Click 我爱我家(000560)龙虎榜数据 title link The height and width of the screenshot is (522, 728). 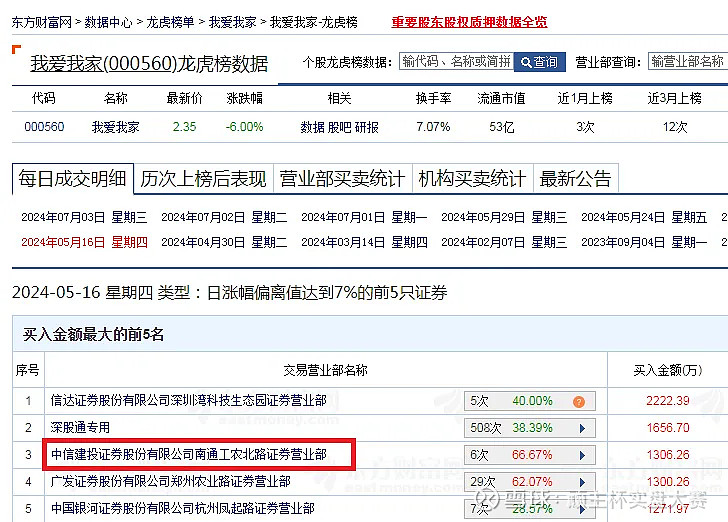point(149,64)
